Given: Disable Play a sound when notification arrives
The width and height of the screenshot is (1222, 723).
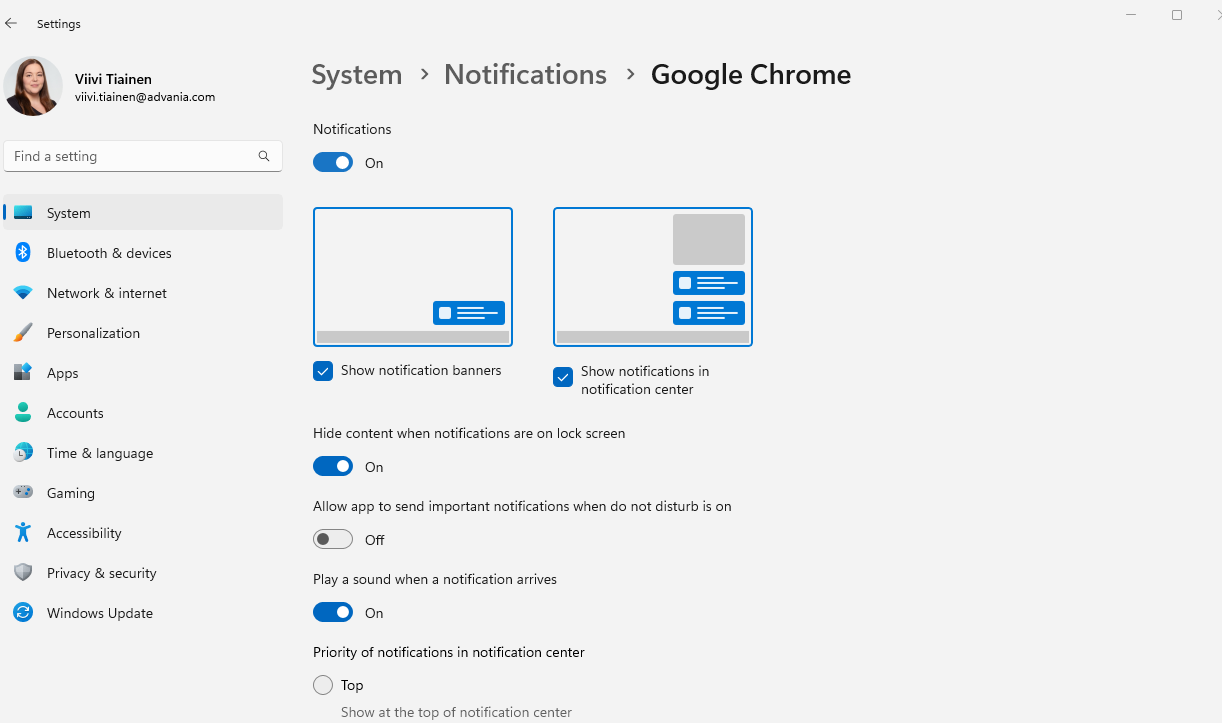Looking at the screenshot, I should [333, 613].
